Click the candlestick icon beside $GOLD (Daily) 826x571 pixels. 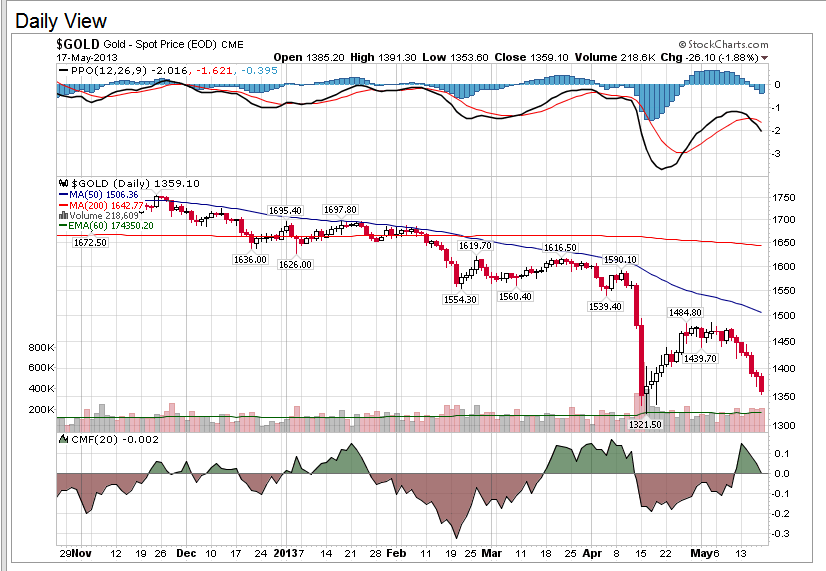[x=64, y=183]
